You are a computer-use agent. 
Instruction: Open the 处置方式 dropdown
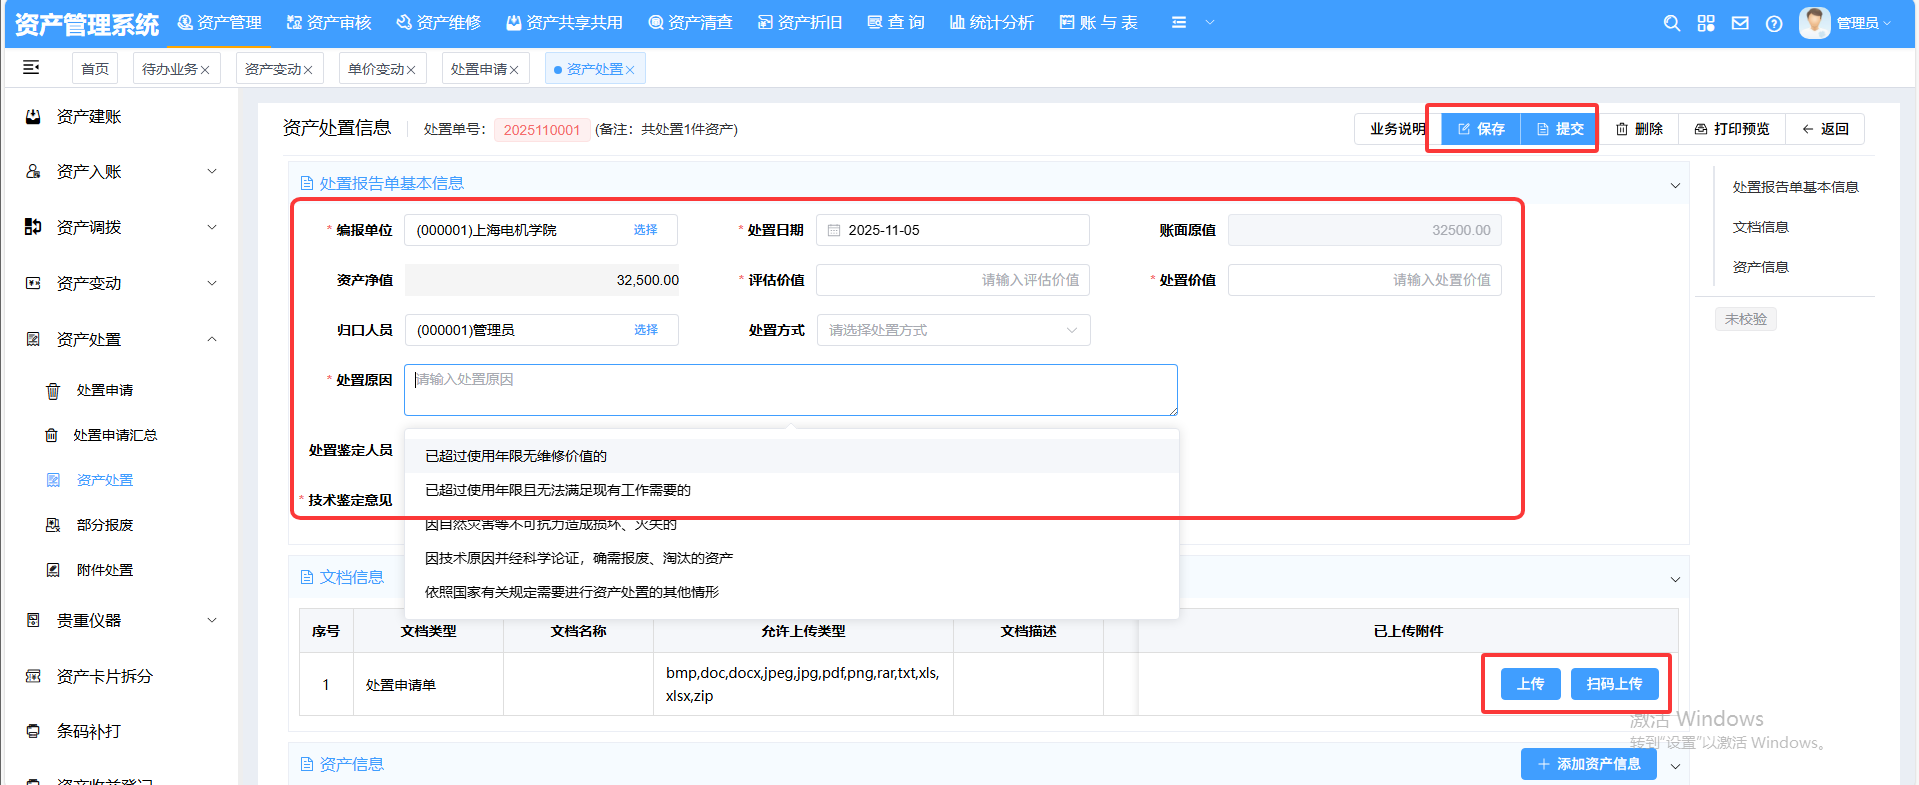[x=952, y=330]
